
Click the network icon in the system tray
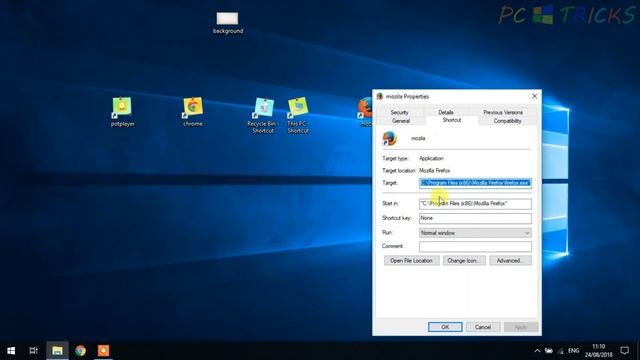[561, 351]
